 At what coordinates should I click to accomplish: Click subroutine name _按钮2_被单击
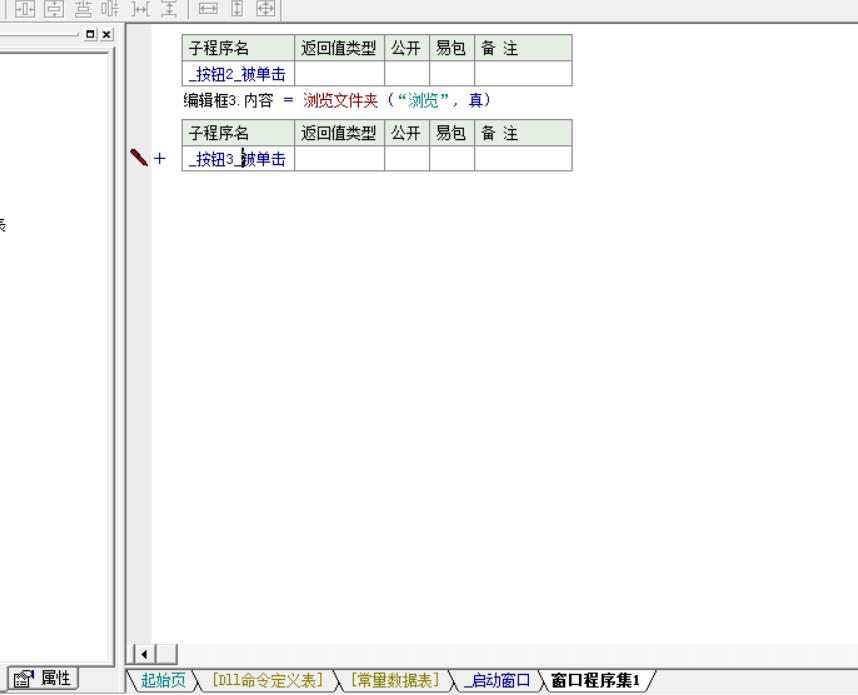point(237,74)
